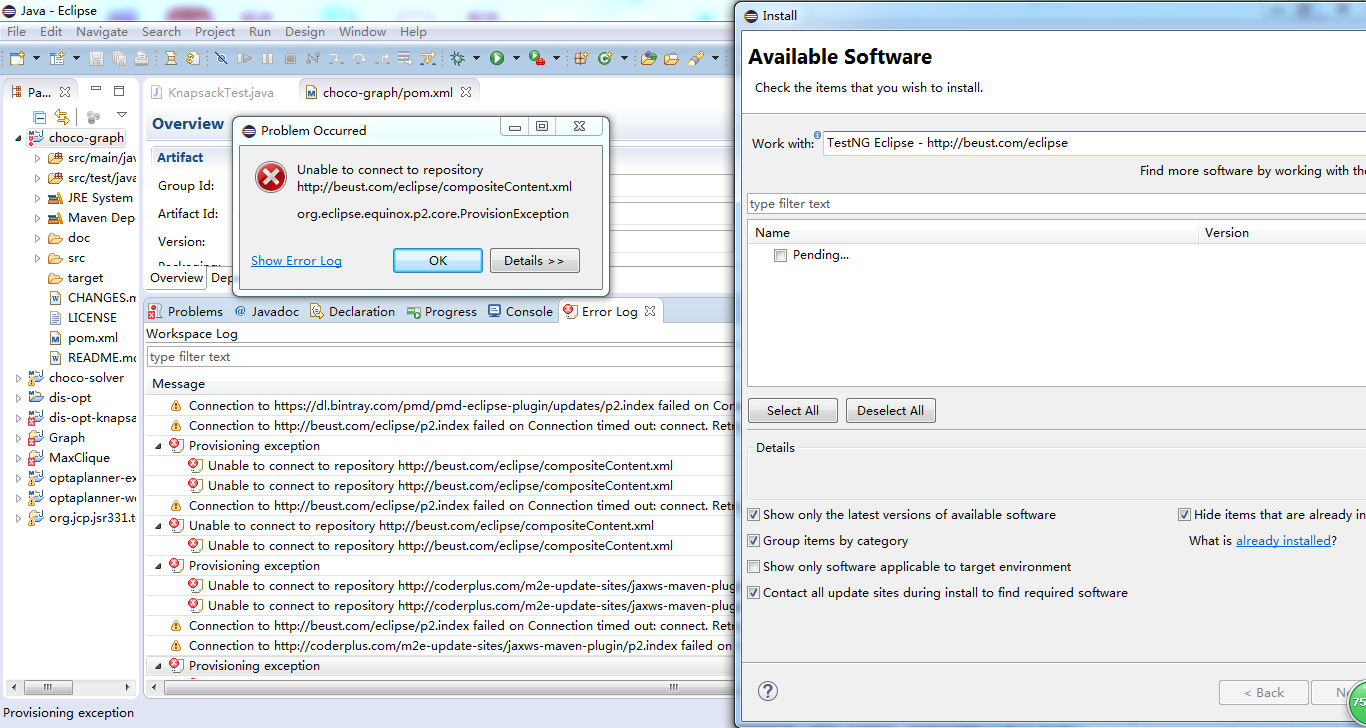The height and width of the screenshot is (728, 1366).
Task: Click the Install dialog type filter text field
Action: pos(1056,204)
